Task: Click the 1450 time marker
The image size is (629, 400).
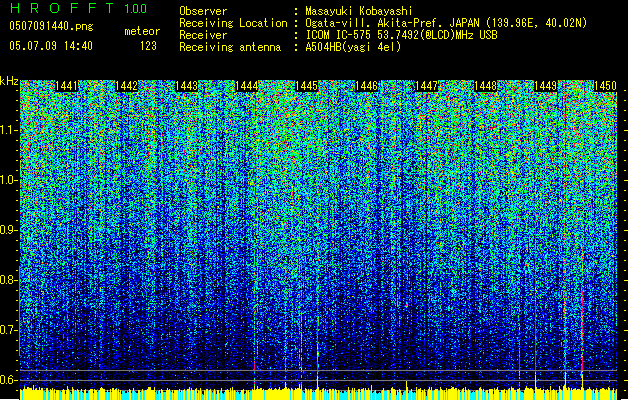Action: point(605,86)
